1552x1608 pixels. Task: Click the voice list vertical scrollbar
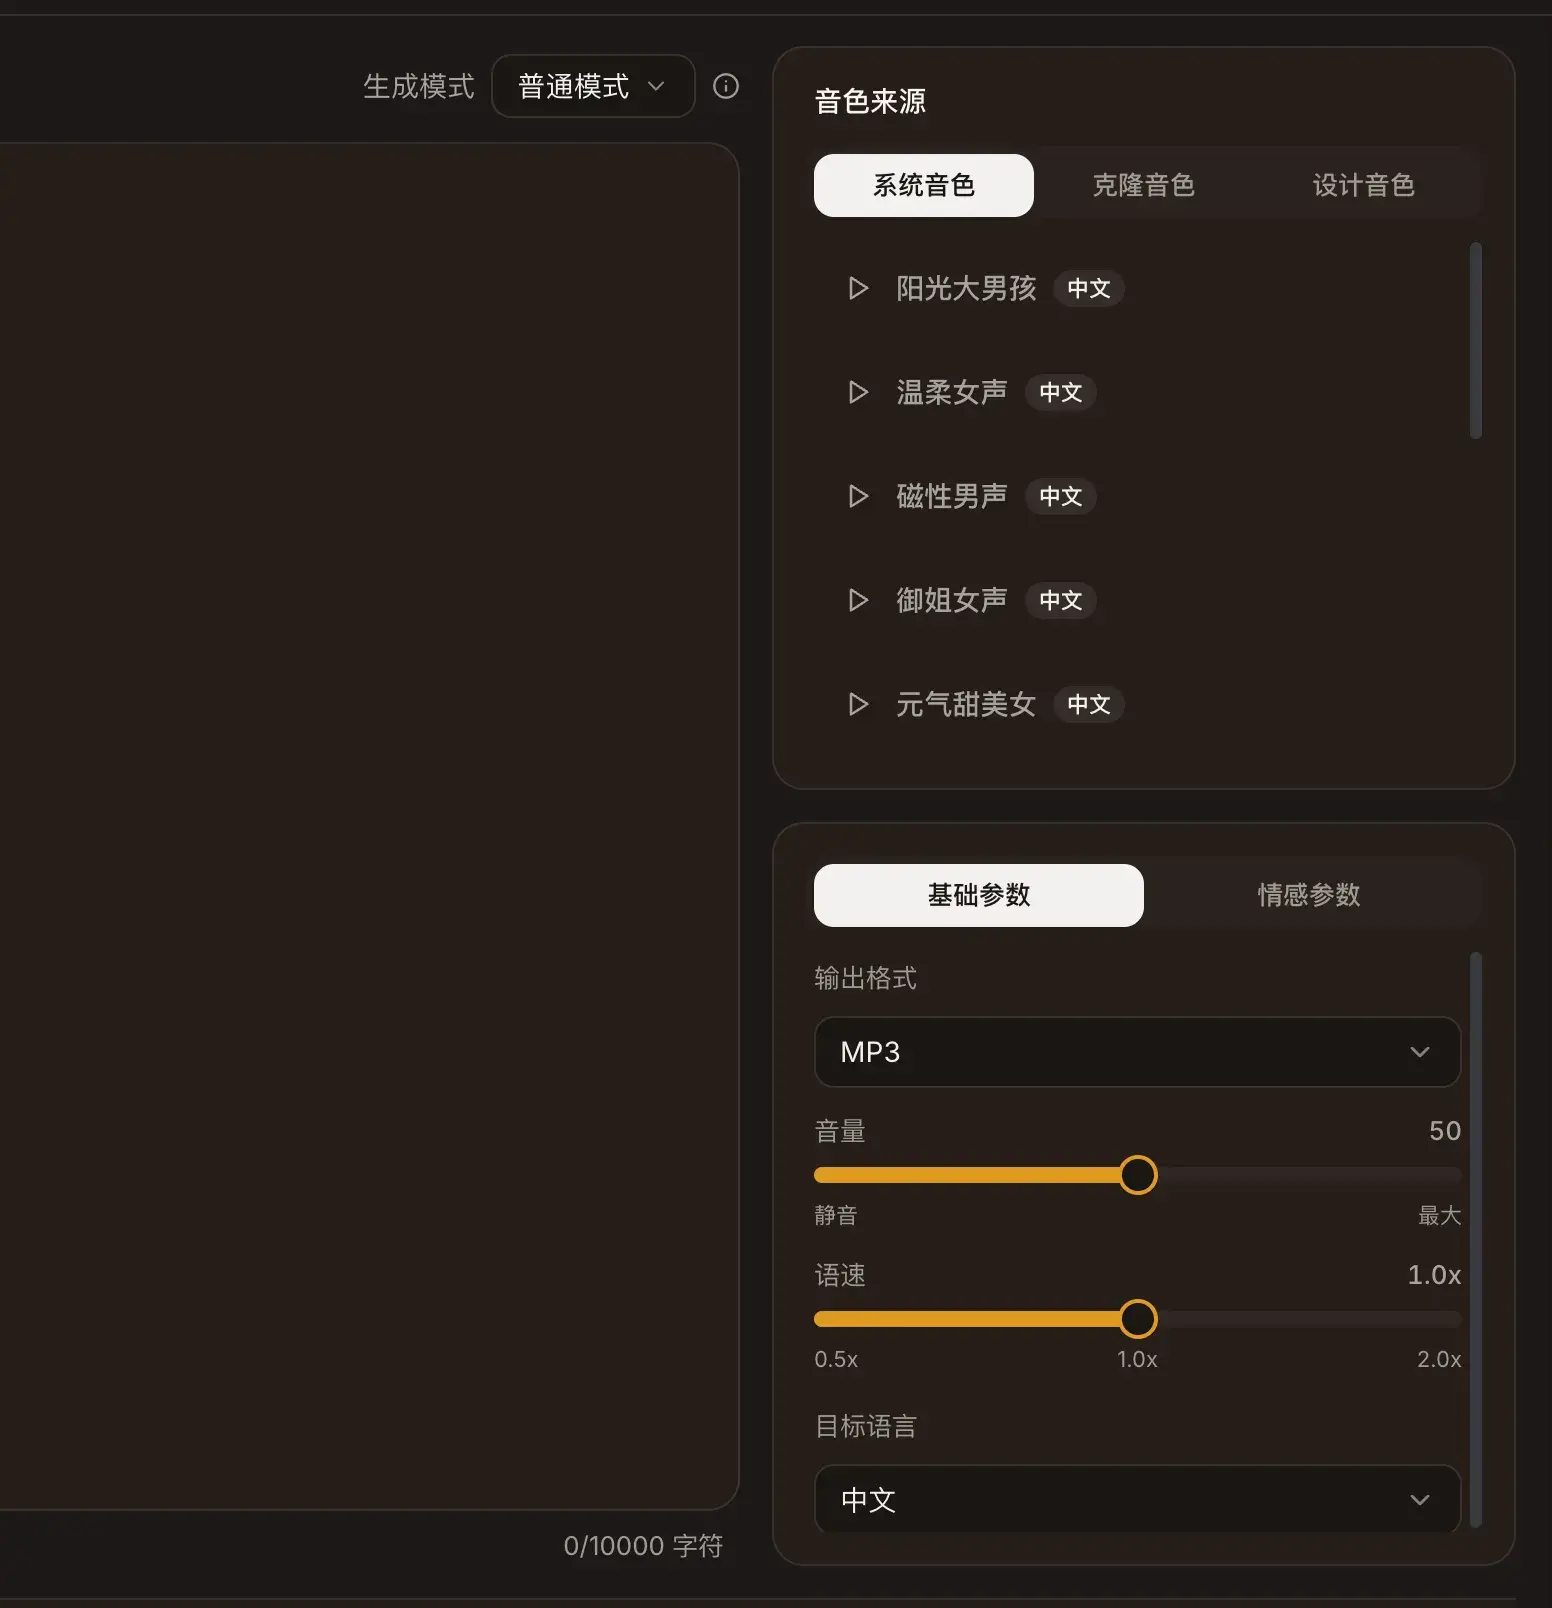1475,340
